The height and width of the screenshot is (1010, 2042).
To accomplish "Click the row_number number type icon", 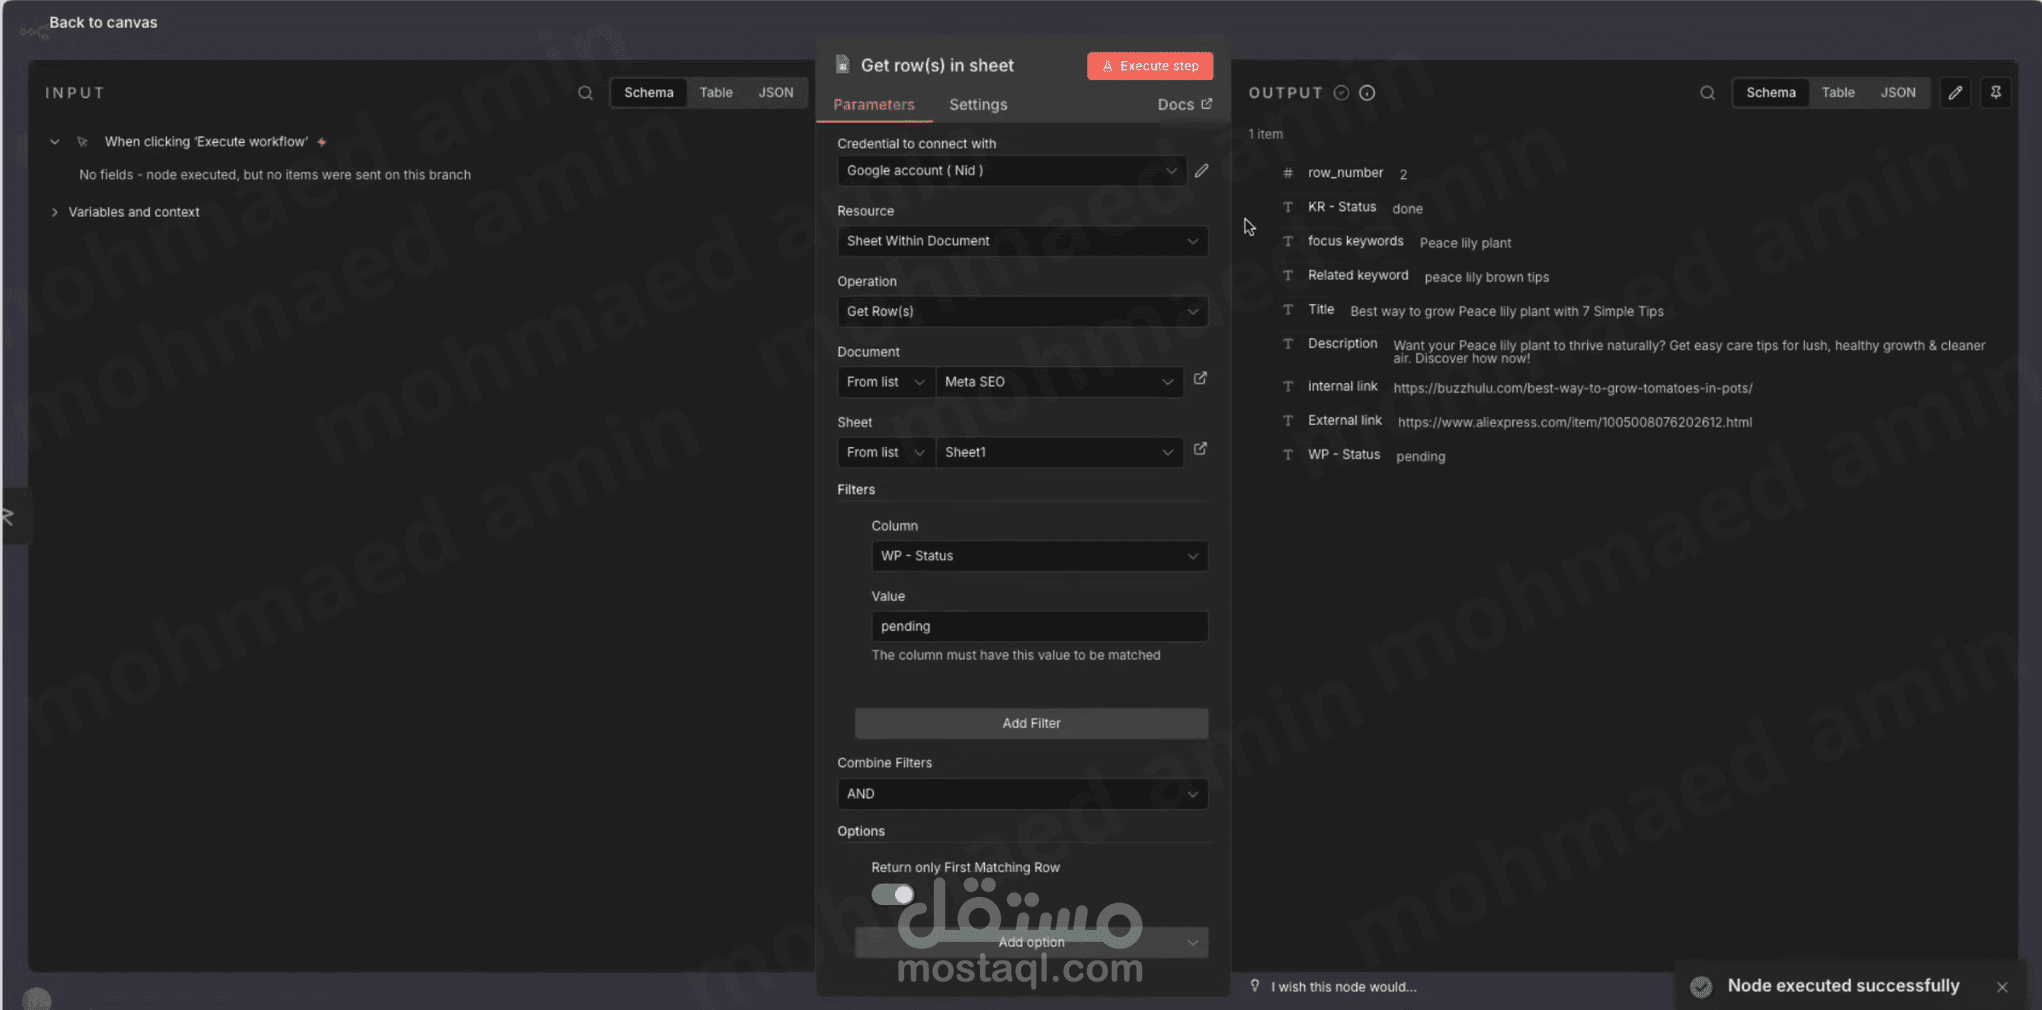I will coord(1288,173).
